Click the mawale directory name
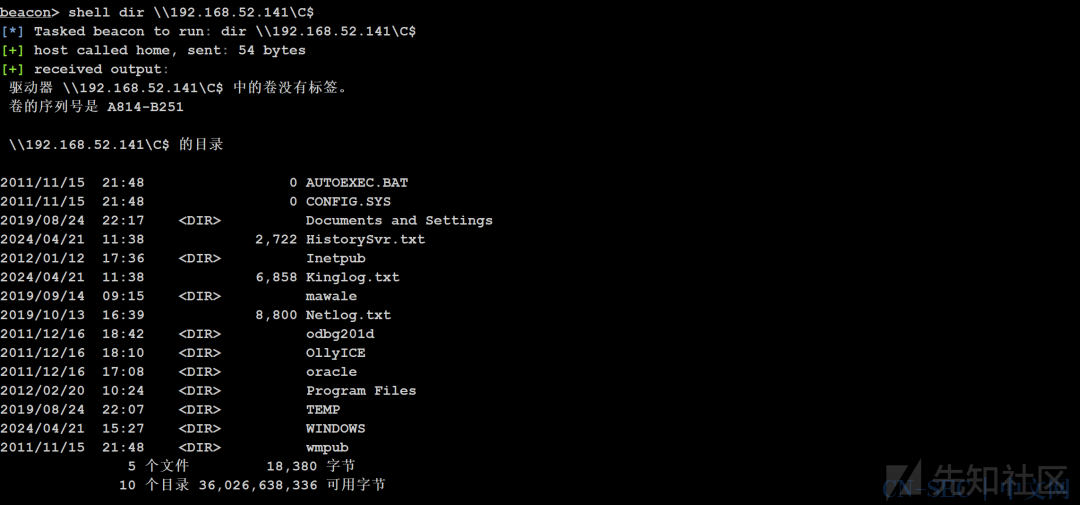1080x505 pixels. pos(331,296)
